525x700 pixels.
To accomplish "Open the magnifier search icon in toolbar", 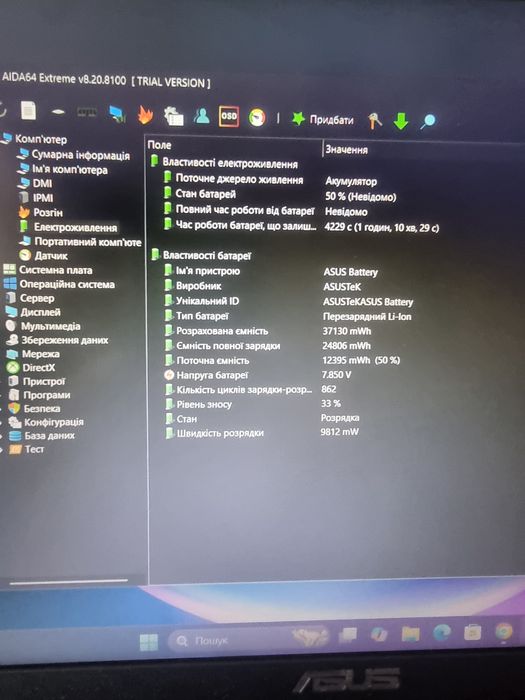I will [x=428, y=121].
